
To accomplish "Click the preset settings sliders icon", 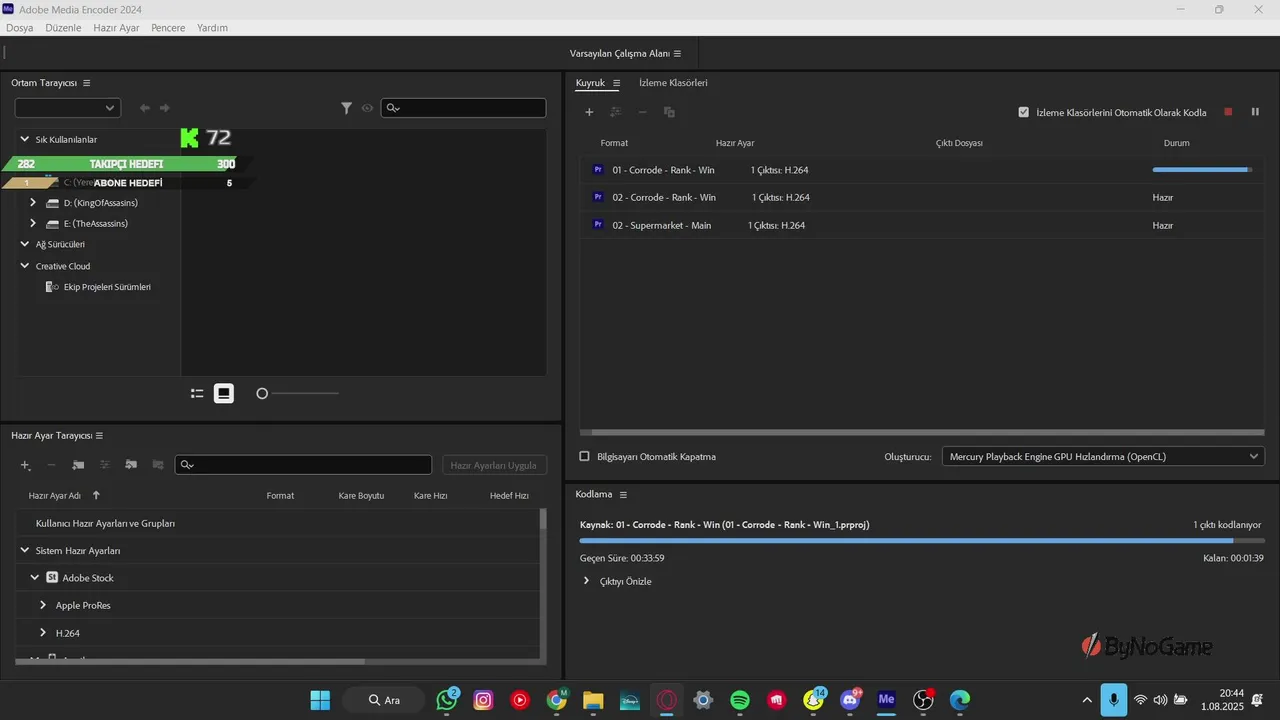I will 104,465.
